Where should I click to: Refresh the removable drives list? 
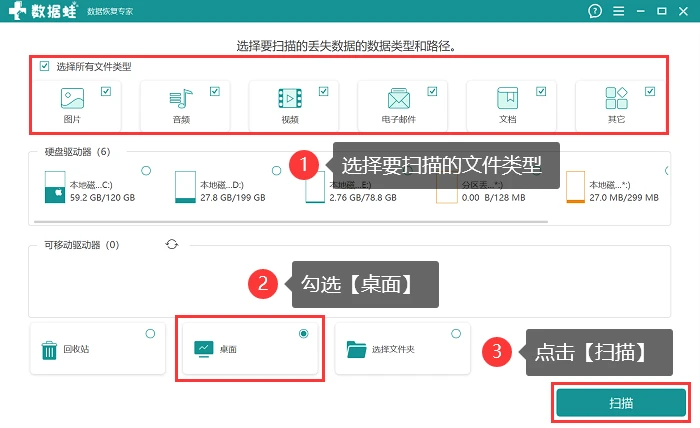pyautogui.click(x=172, y=244)
